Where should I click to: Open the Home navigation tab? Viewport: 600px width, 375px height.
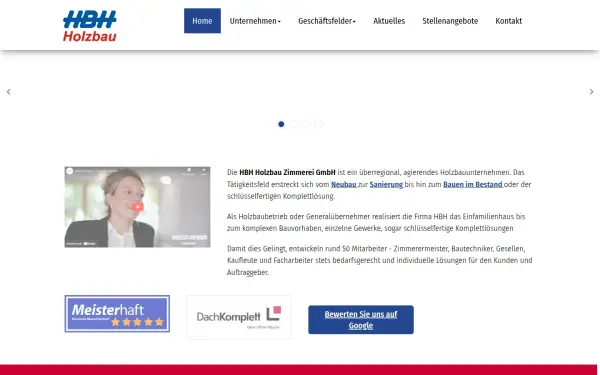tap(202, 21)
